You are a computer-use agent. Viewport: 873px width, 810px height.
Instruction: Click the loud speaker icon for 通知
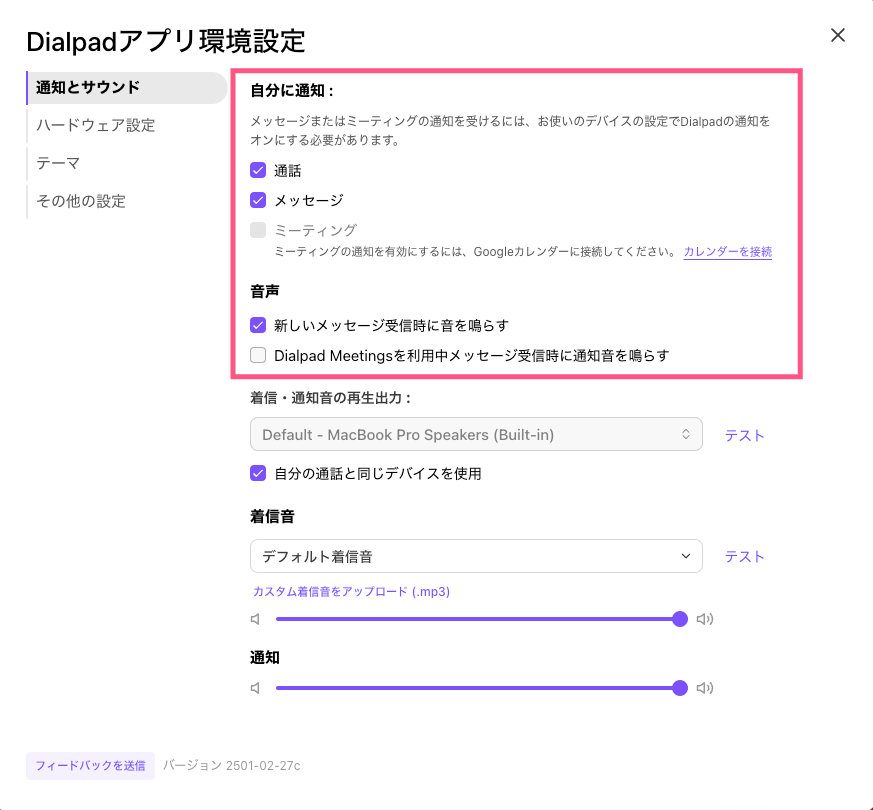click(705, 688)
